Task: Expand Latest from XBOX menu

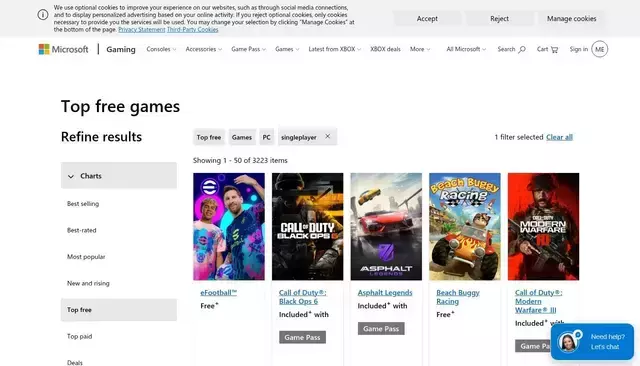Action: 335,49
